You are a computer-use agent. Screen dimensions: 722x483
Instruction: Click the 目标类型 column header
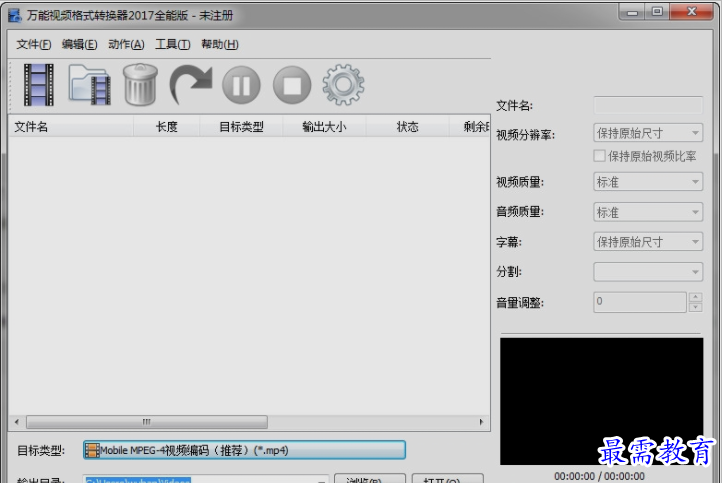click(241, 127)
